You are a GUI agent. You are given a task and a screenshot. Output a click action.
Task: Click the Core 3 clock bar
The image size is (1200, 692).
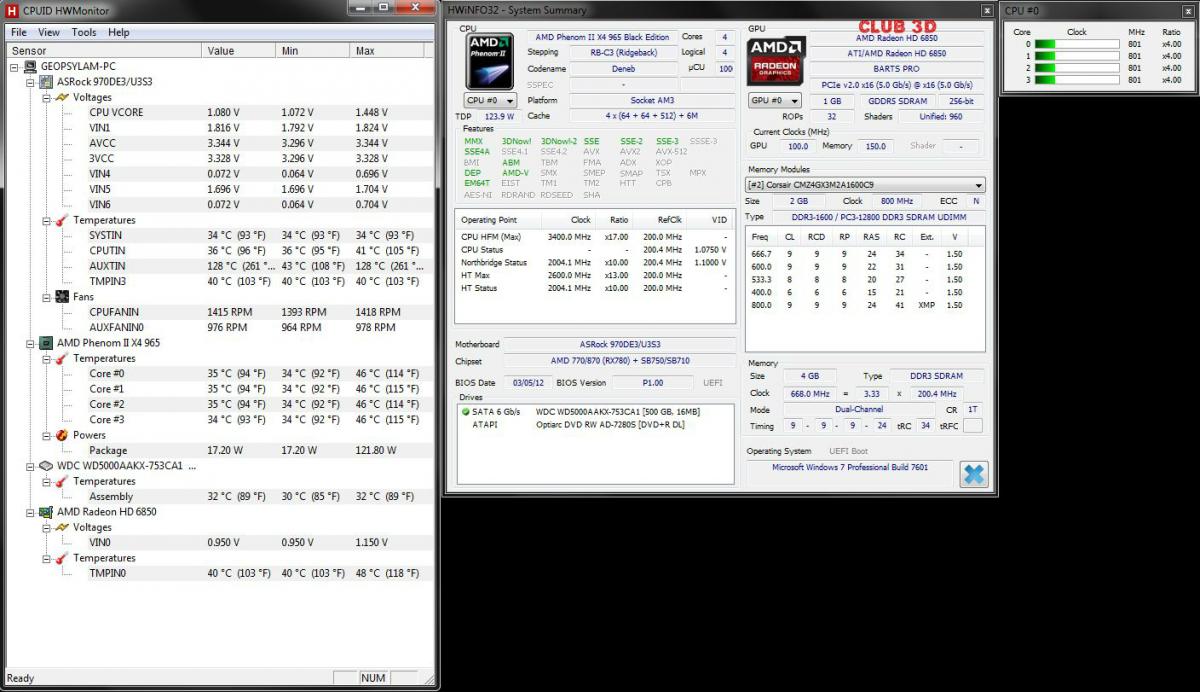[1076, 80]
